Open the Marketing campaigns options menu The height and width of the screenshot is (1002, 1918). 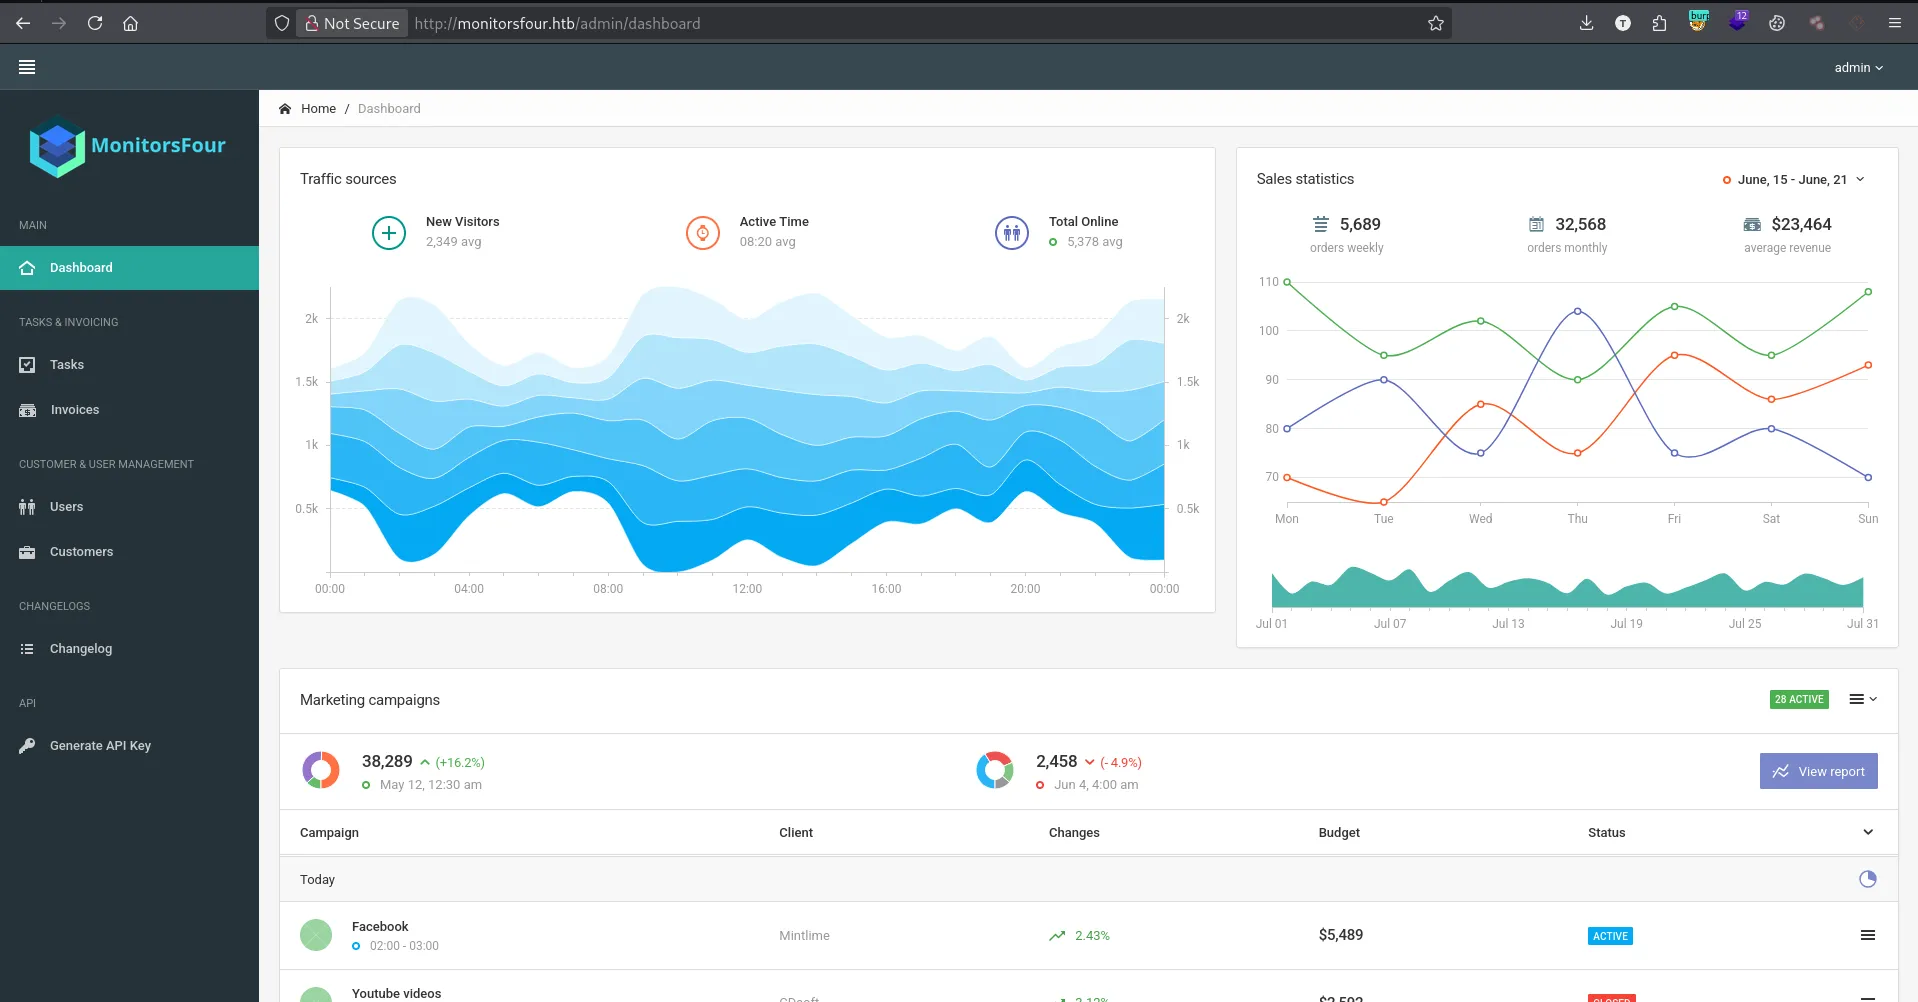[1862, 699]
